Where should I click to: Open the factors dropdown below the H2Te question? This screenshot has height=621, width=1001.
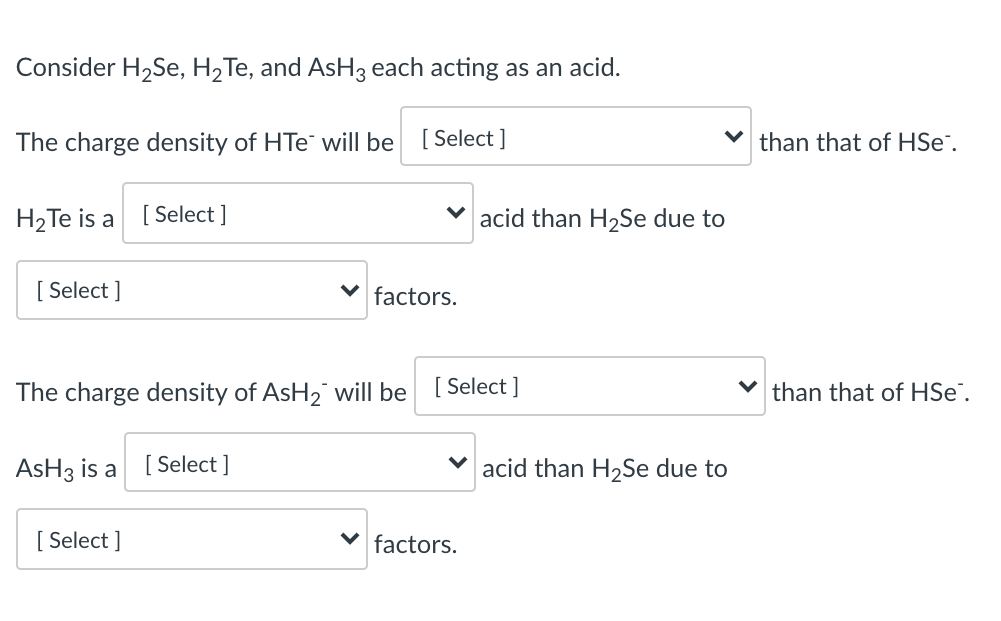(191, 289)
